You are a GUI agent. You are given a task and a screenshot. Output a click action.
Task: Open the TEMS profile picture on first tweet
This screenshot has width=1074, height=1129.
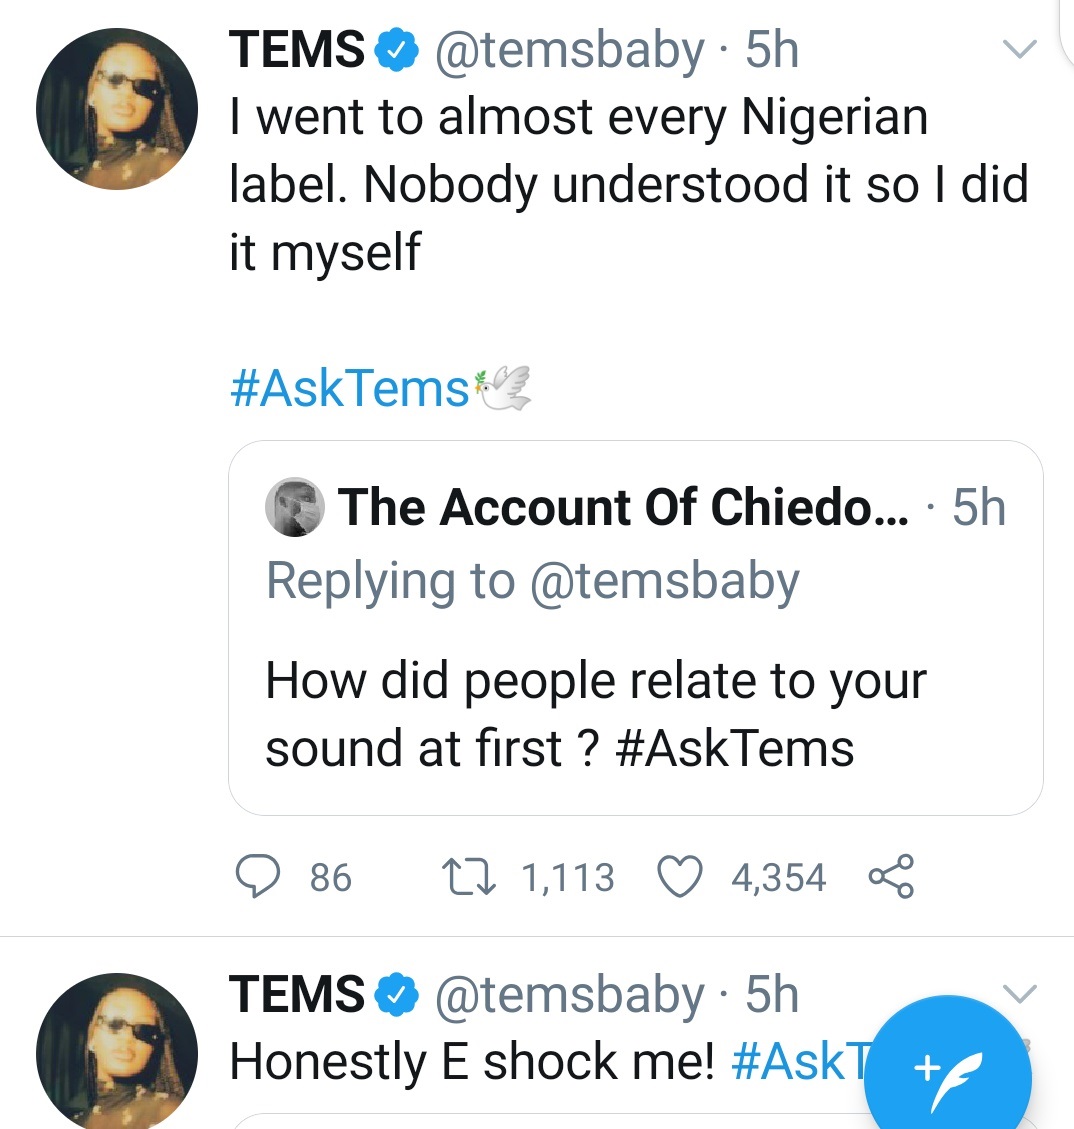[116, 109]
